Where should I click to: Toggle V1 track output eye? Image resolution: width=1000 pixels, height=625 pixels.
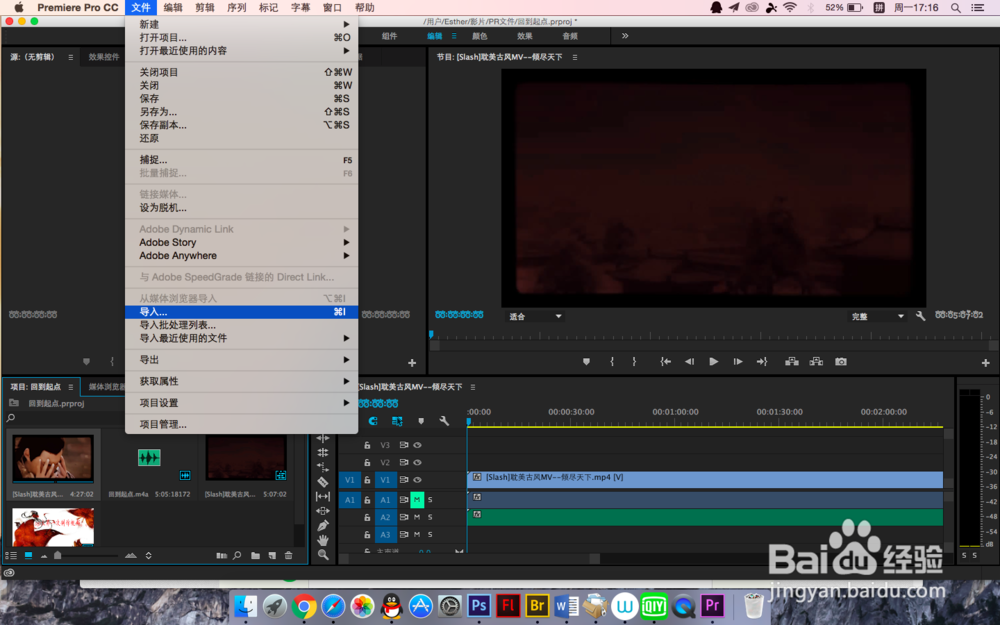(x=417, y=480)
